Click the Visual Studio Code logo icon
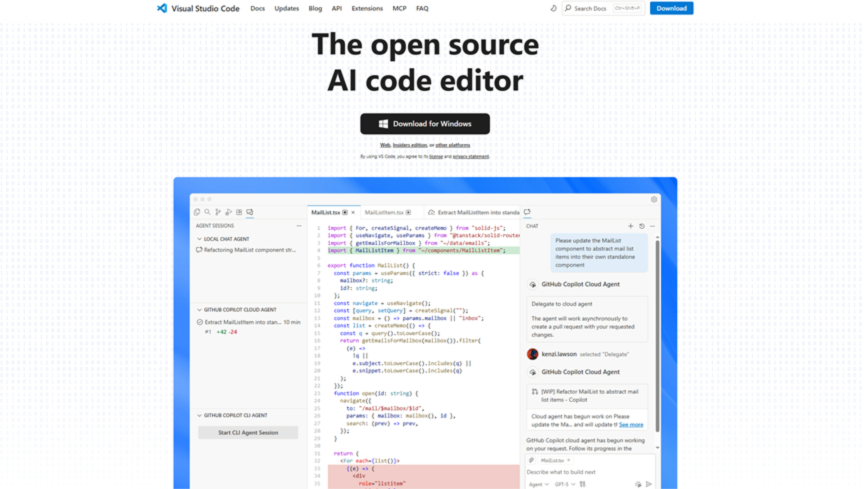 (162, 8)
